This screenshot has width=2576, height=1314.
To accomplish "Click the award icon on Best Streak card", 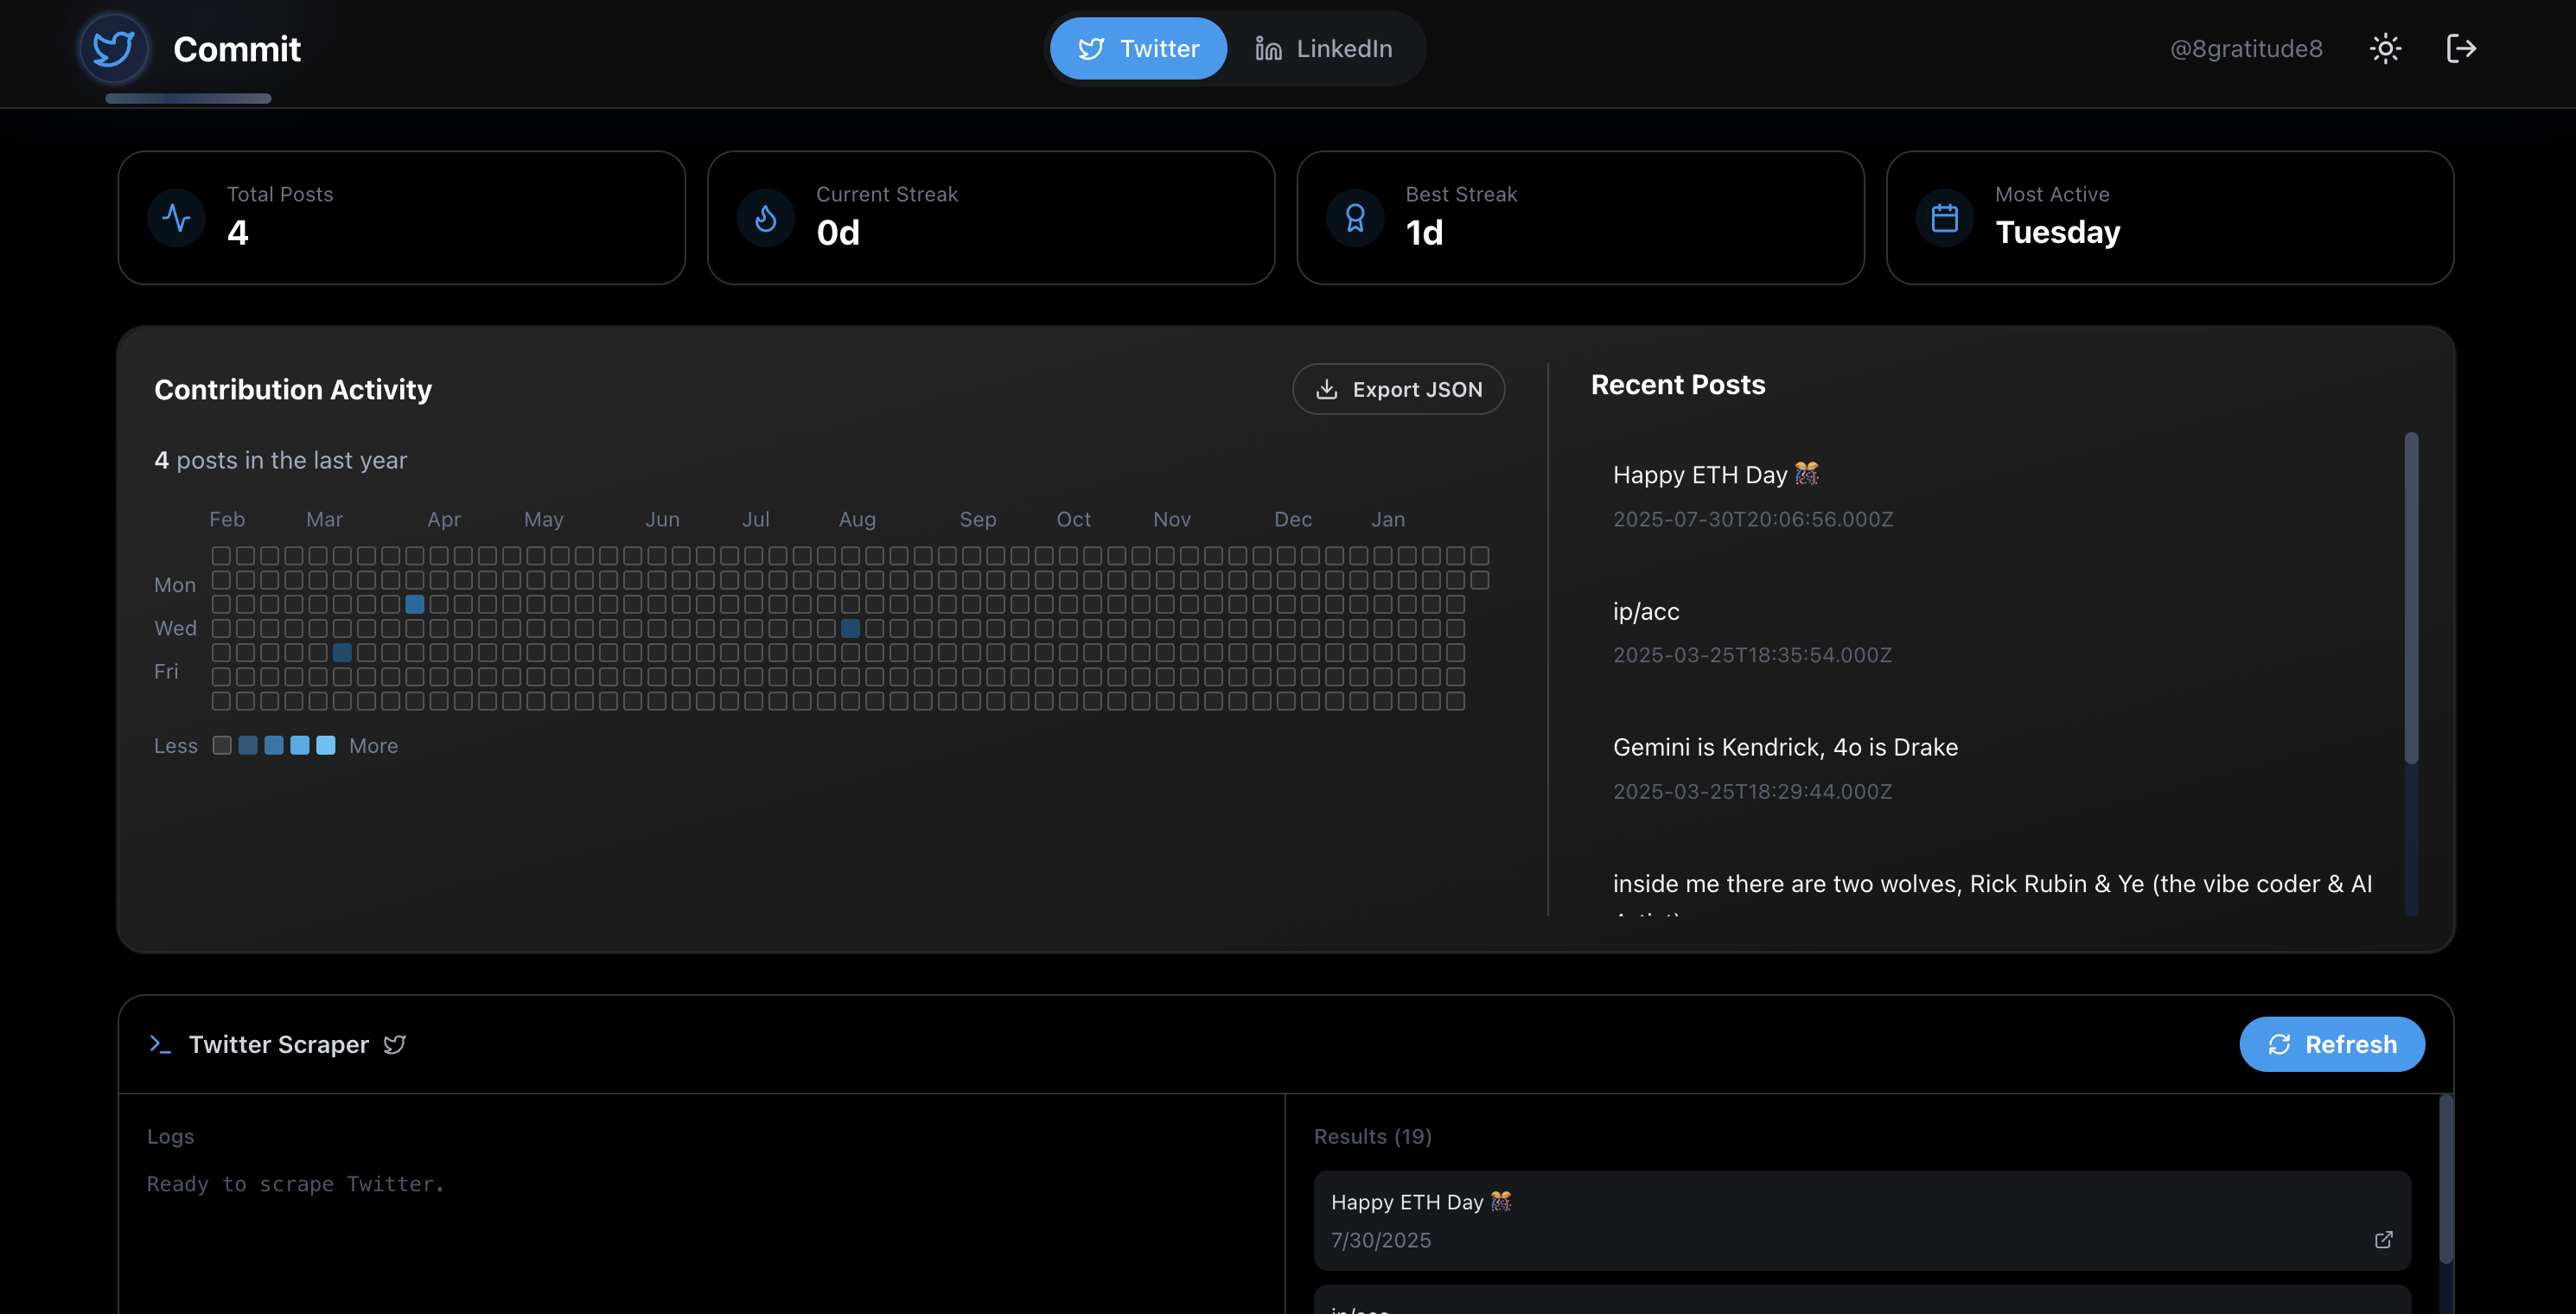I will (x=1355, y=217).
